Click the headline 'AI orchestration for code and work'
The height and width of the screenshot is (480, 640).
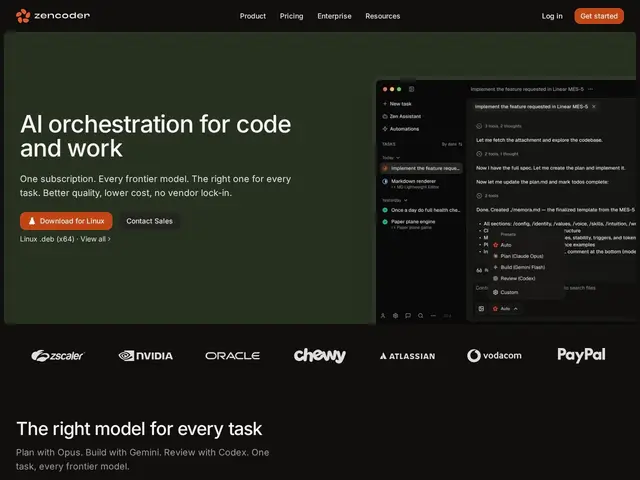pyautogui.click(x=156, y=136)
